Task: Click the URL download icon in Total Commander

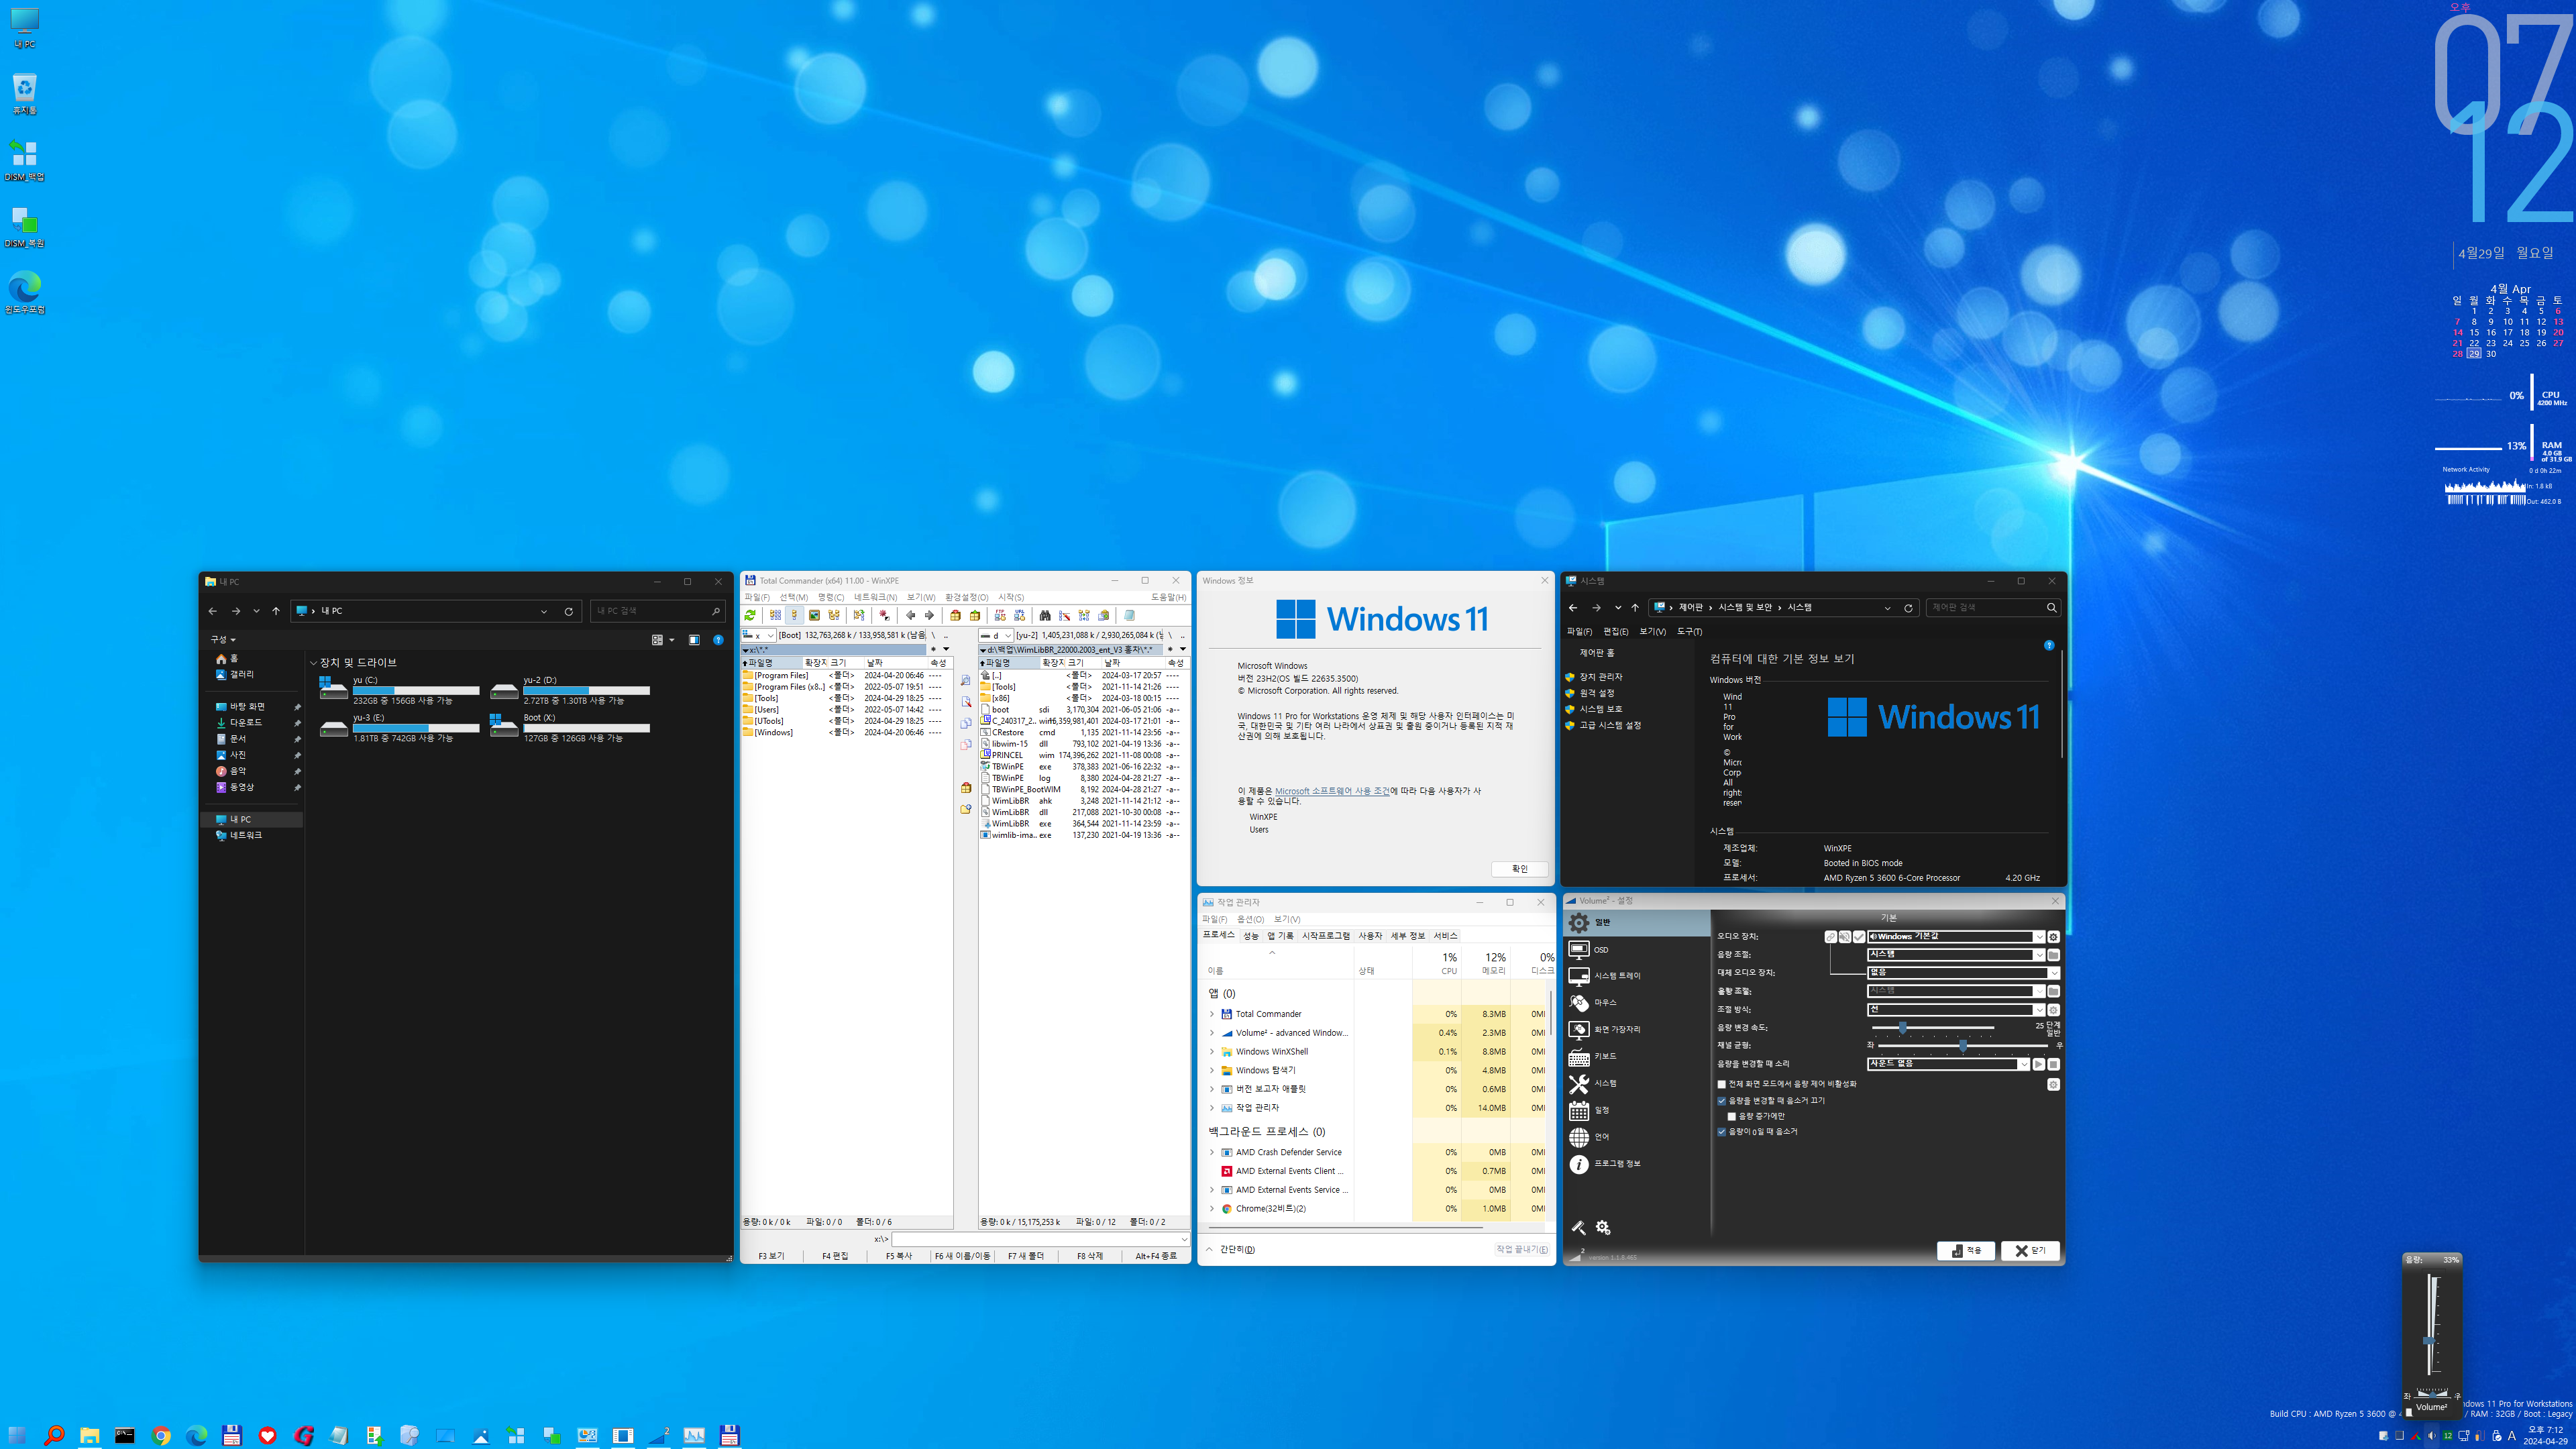Action: pos(1020,615)
